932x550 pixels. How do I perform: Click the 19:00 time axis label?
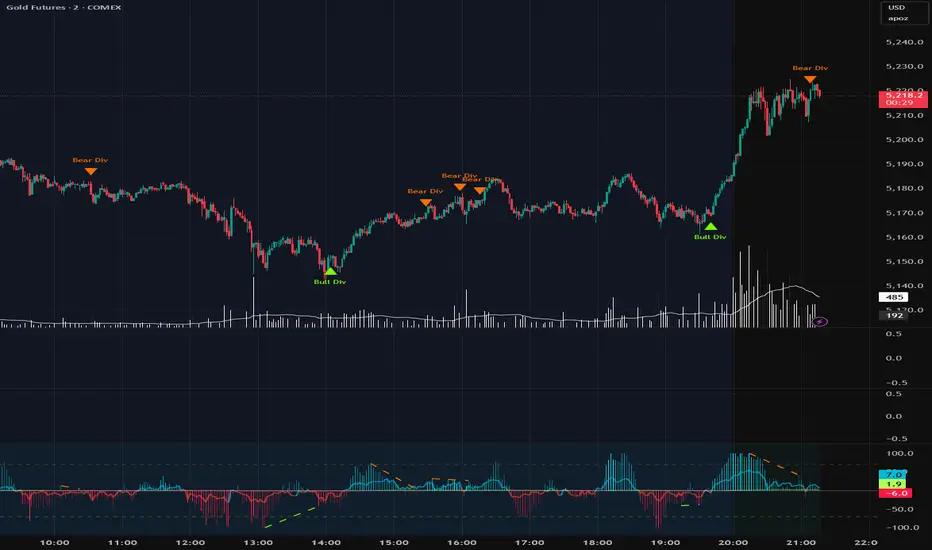coord(665,542)
